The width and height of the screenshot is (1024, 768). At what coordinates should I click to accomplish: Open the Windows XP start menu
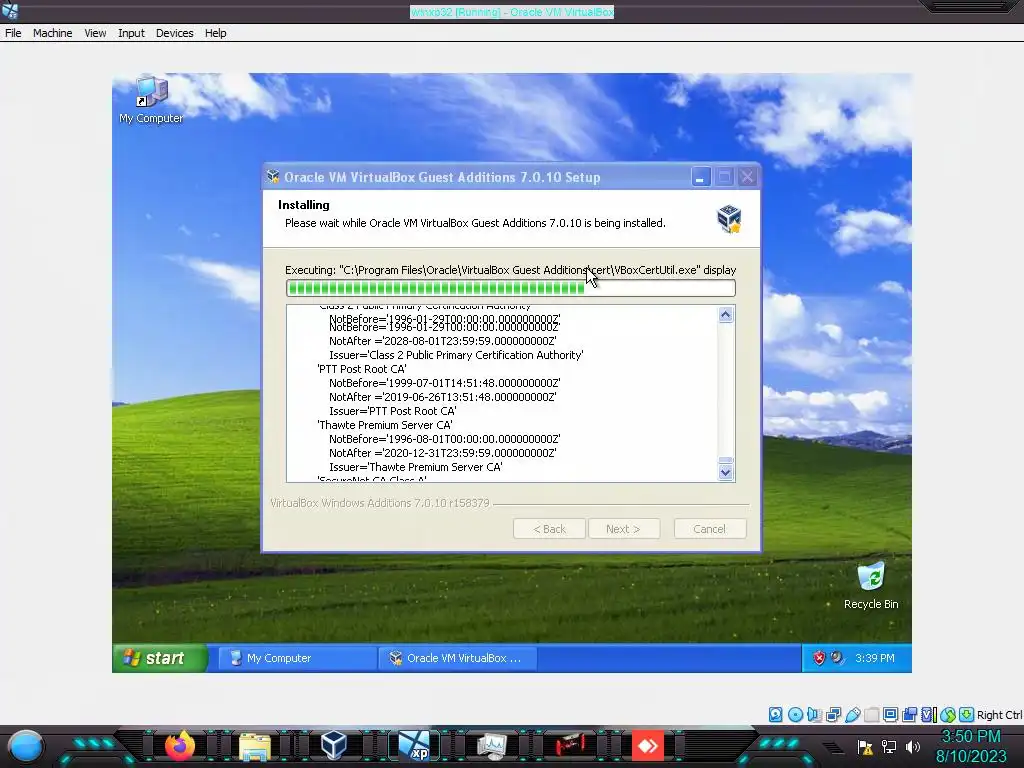tap(159, 658)
